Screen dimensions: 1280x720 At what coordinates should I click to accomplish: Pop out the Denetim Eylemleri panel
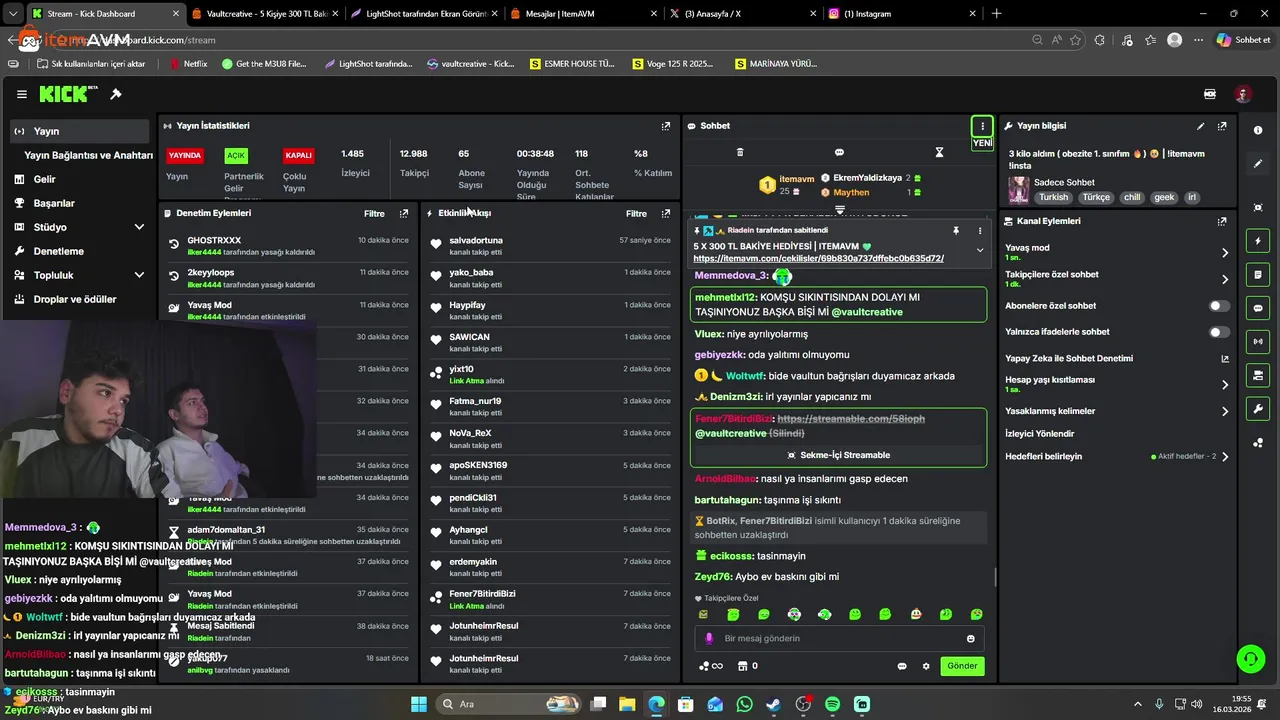tap(404, 213)
